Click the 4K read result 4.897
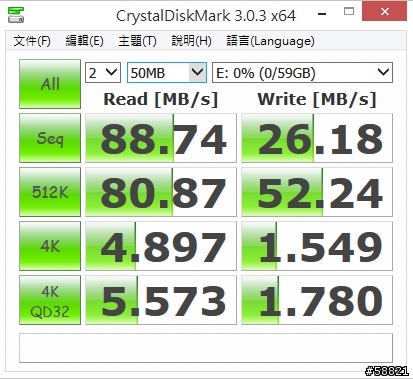 point(161,246)
